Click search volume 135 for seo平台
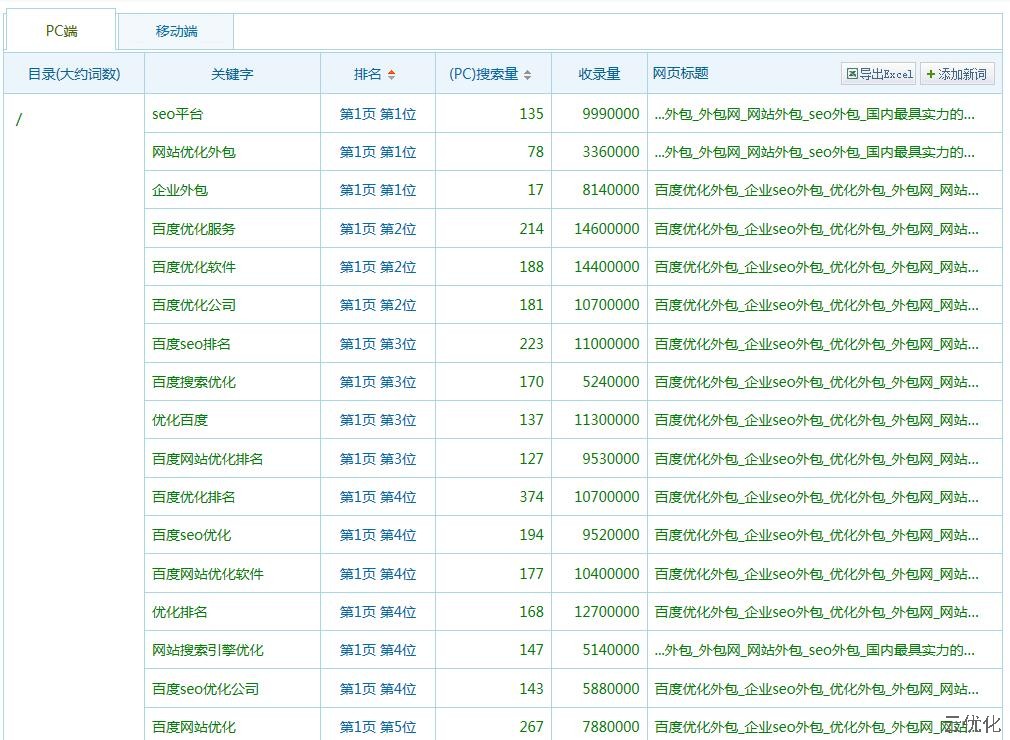The height and width of the screenshot is (740, 1010). pyautogui.click(x=531, y=114)
